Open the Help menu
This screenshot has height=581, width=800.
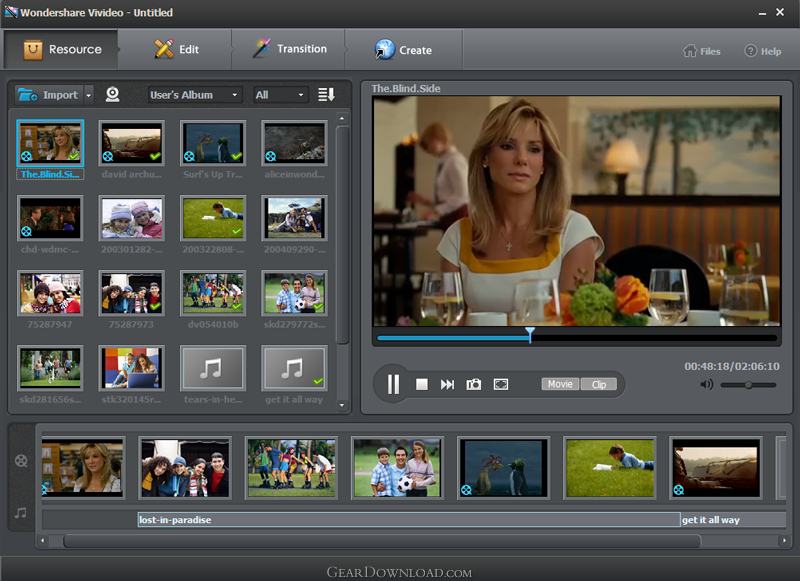click(763, 51)
